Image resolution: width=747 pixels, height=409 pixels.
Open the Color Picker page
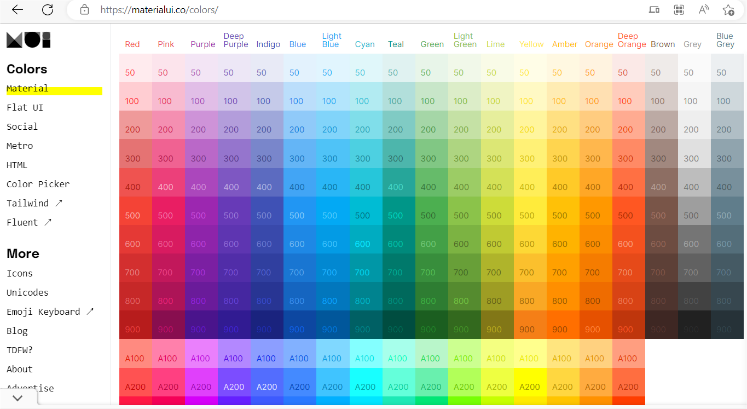pyautogui.click(x=38, y=184)
